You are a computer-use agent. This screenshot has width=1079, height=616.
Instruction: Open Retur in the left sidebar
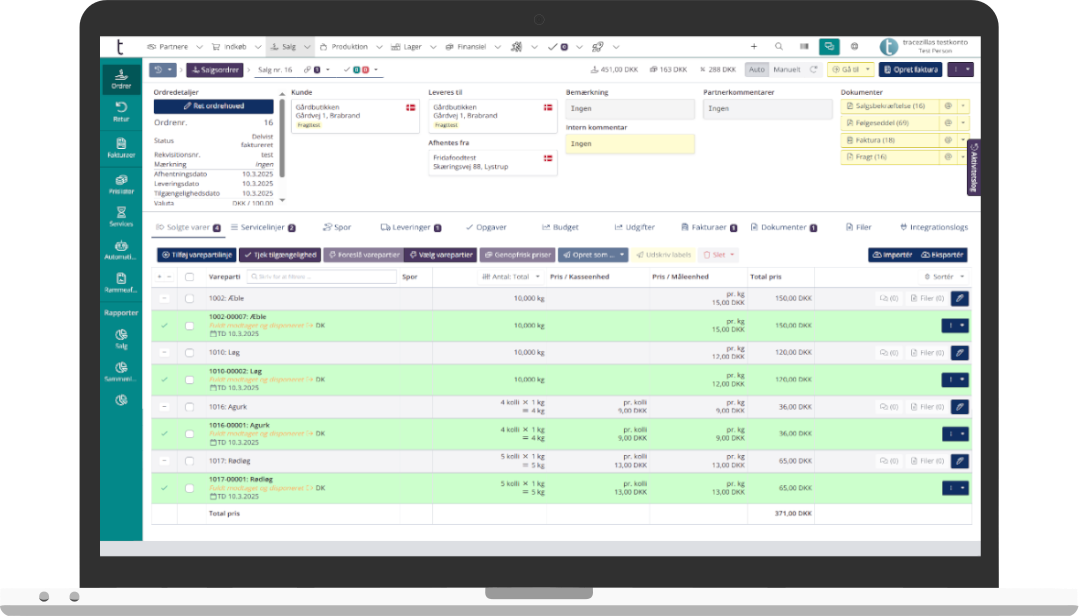point(121,110)
